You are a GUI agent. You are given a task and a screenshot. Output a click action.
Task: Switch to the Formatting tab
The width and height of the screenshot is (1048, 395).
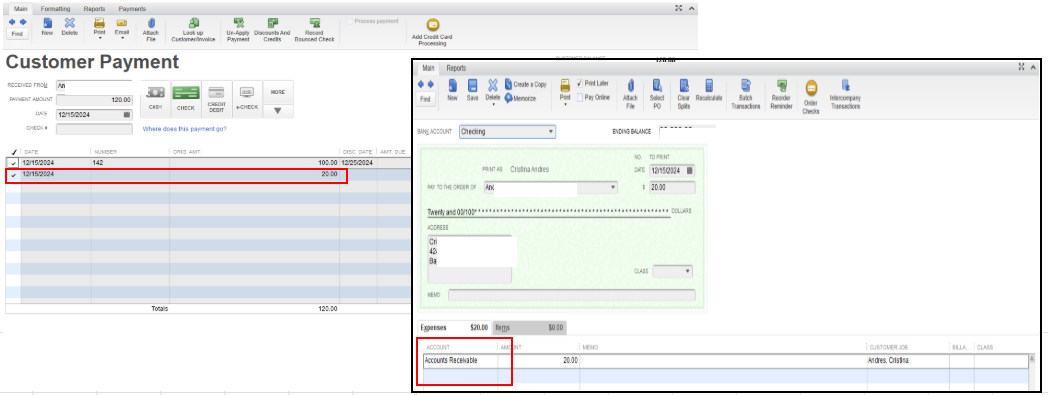[55, 9]
